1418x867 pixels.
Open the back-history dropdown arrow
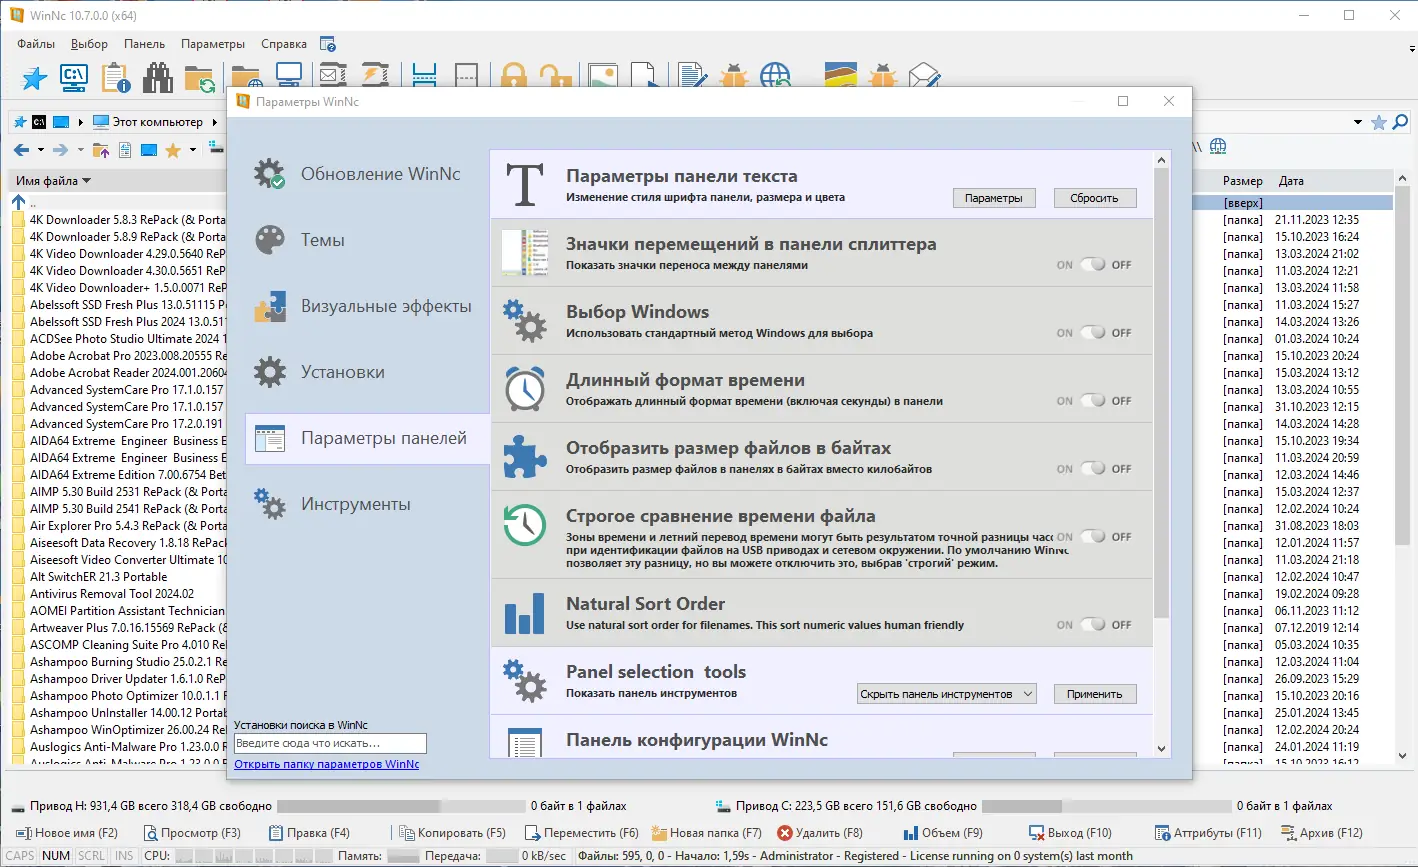pos(41,150)
